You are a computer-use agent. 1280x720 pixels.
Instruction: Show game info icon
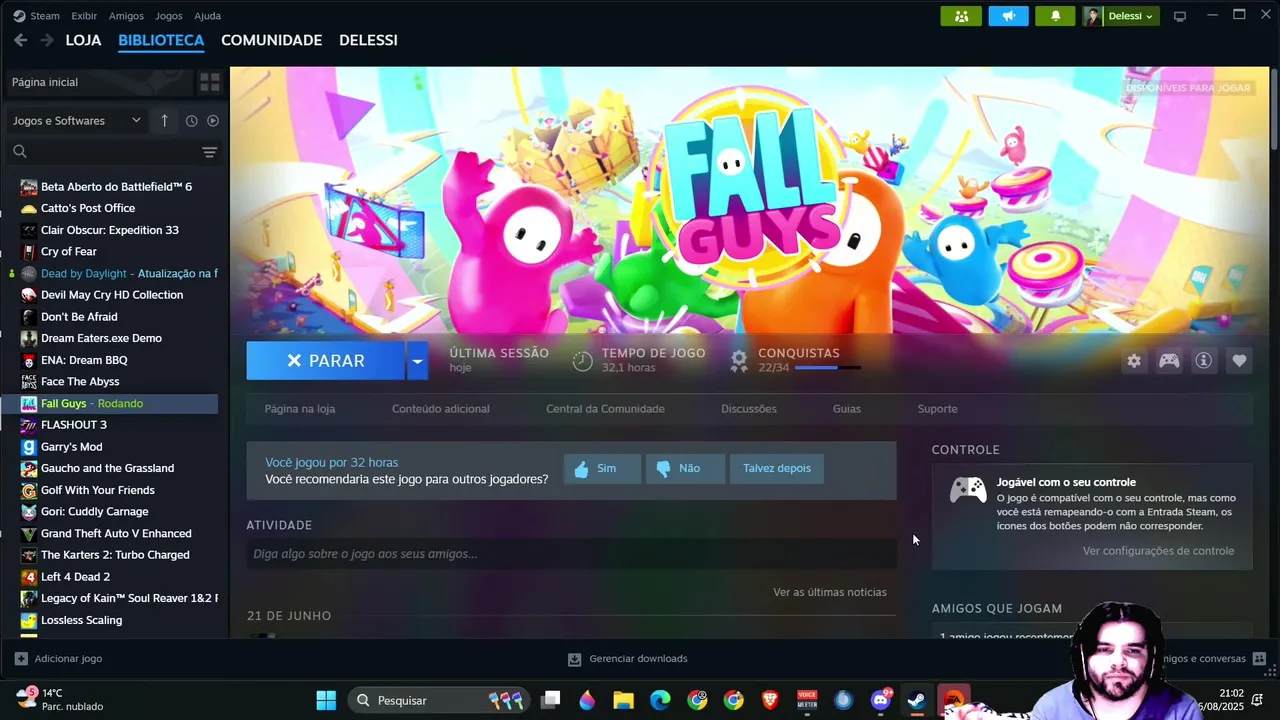[x=1204, y=361]
